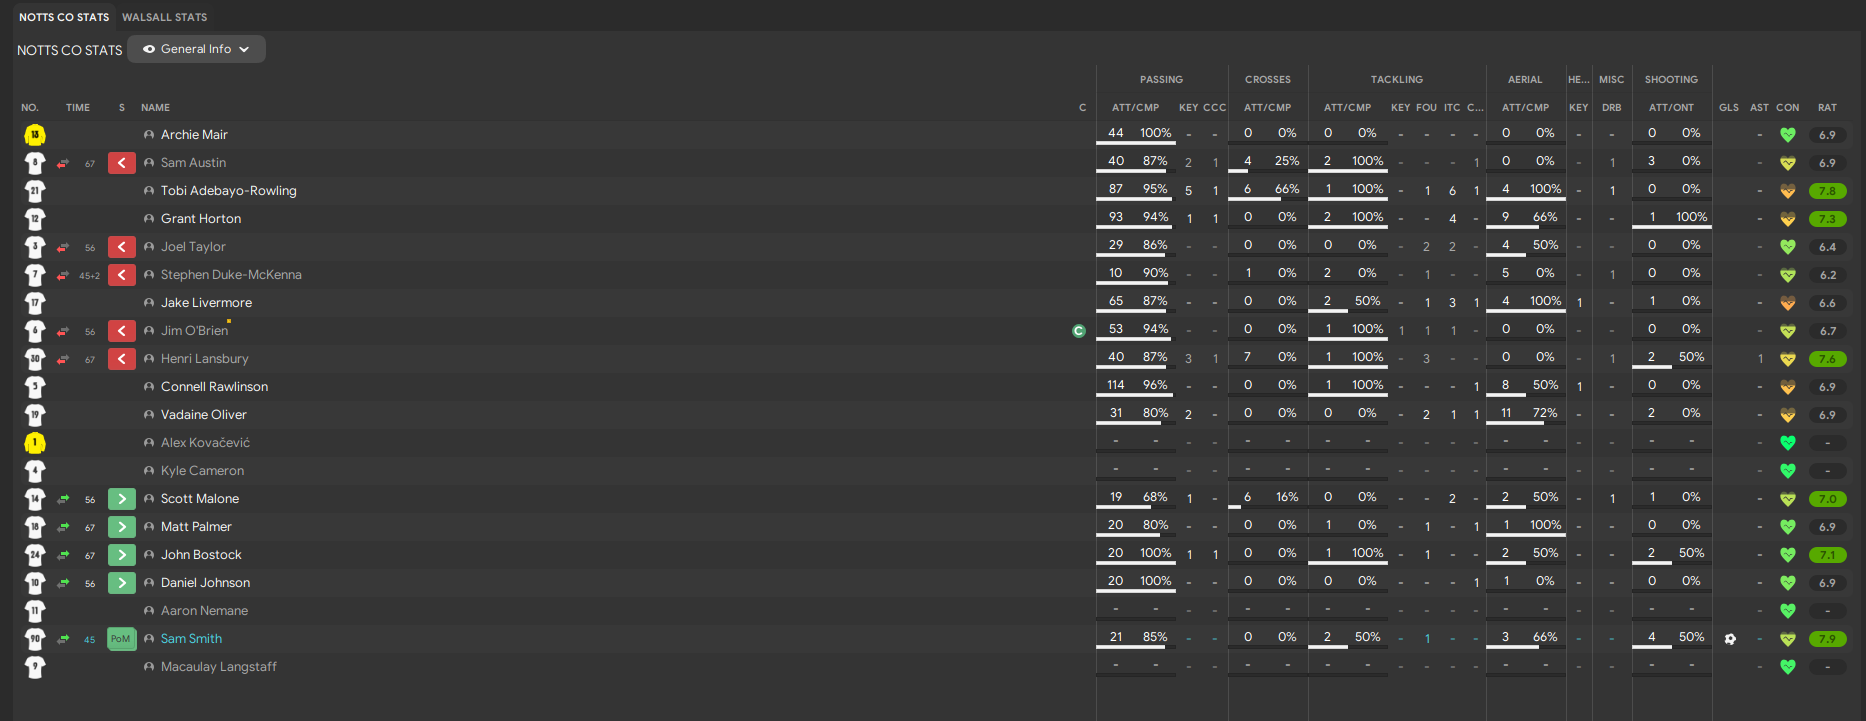This screenshot has width=1866, height=721.
Task: Click Sam Smith's 7.9 rating badge
Action: click(x=1827, y=639)
